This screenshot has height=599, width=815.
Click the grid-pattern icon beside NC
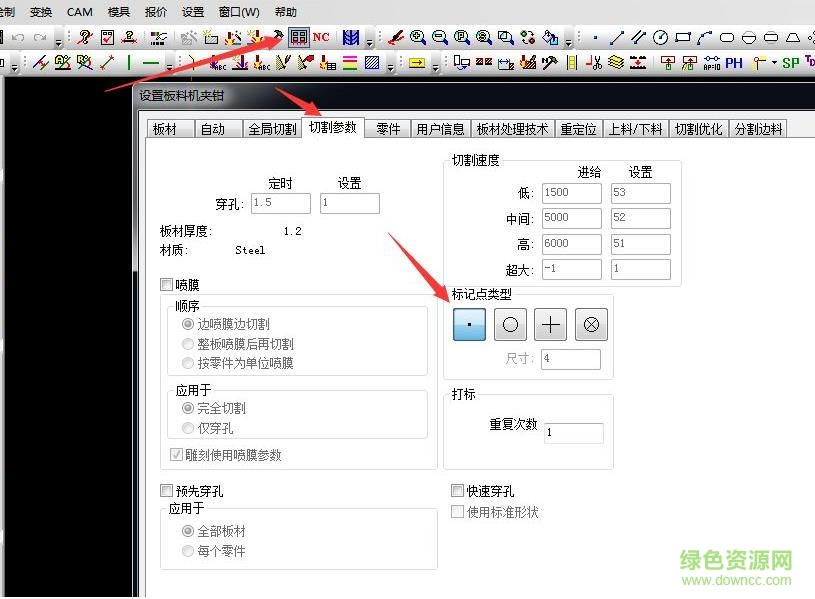[x=298, y=36]
